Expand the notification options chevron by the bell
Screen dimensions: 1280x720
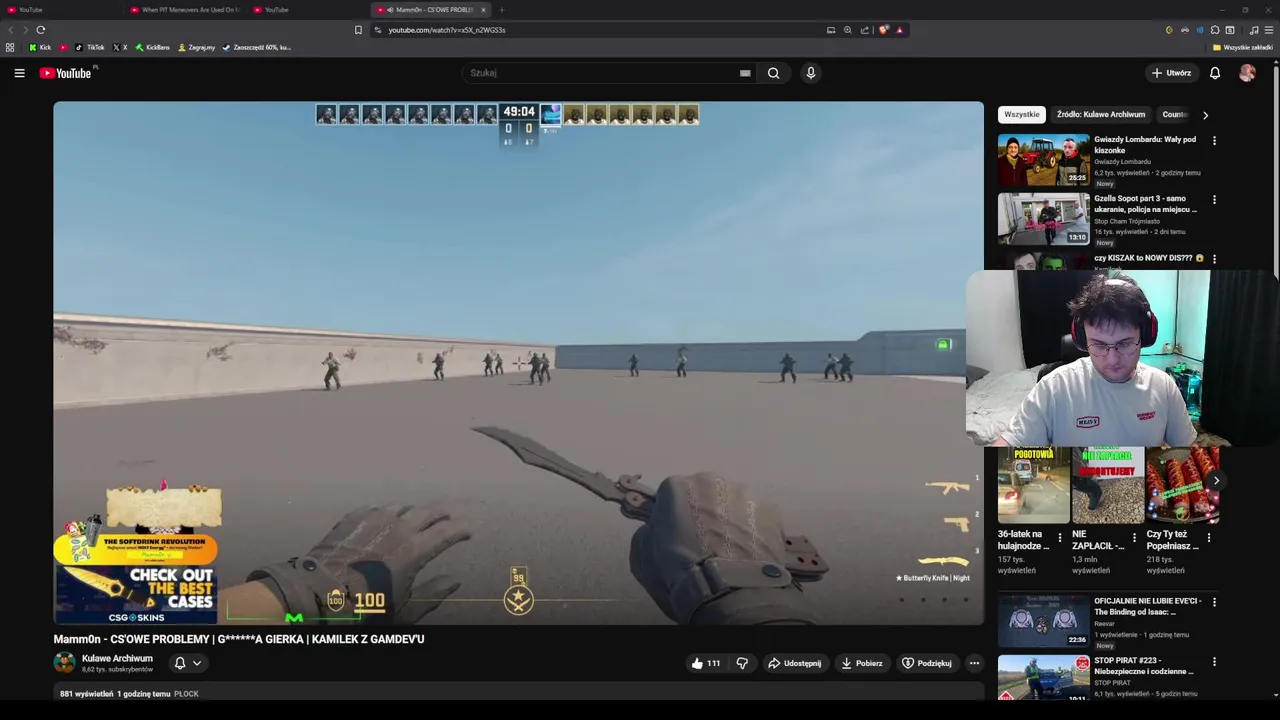point(197,663)
